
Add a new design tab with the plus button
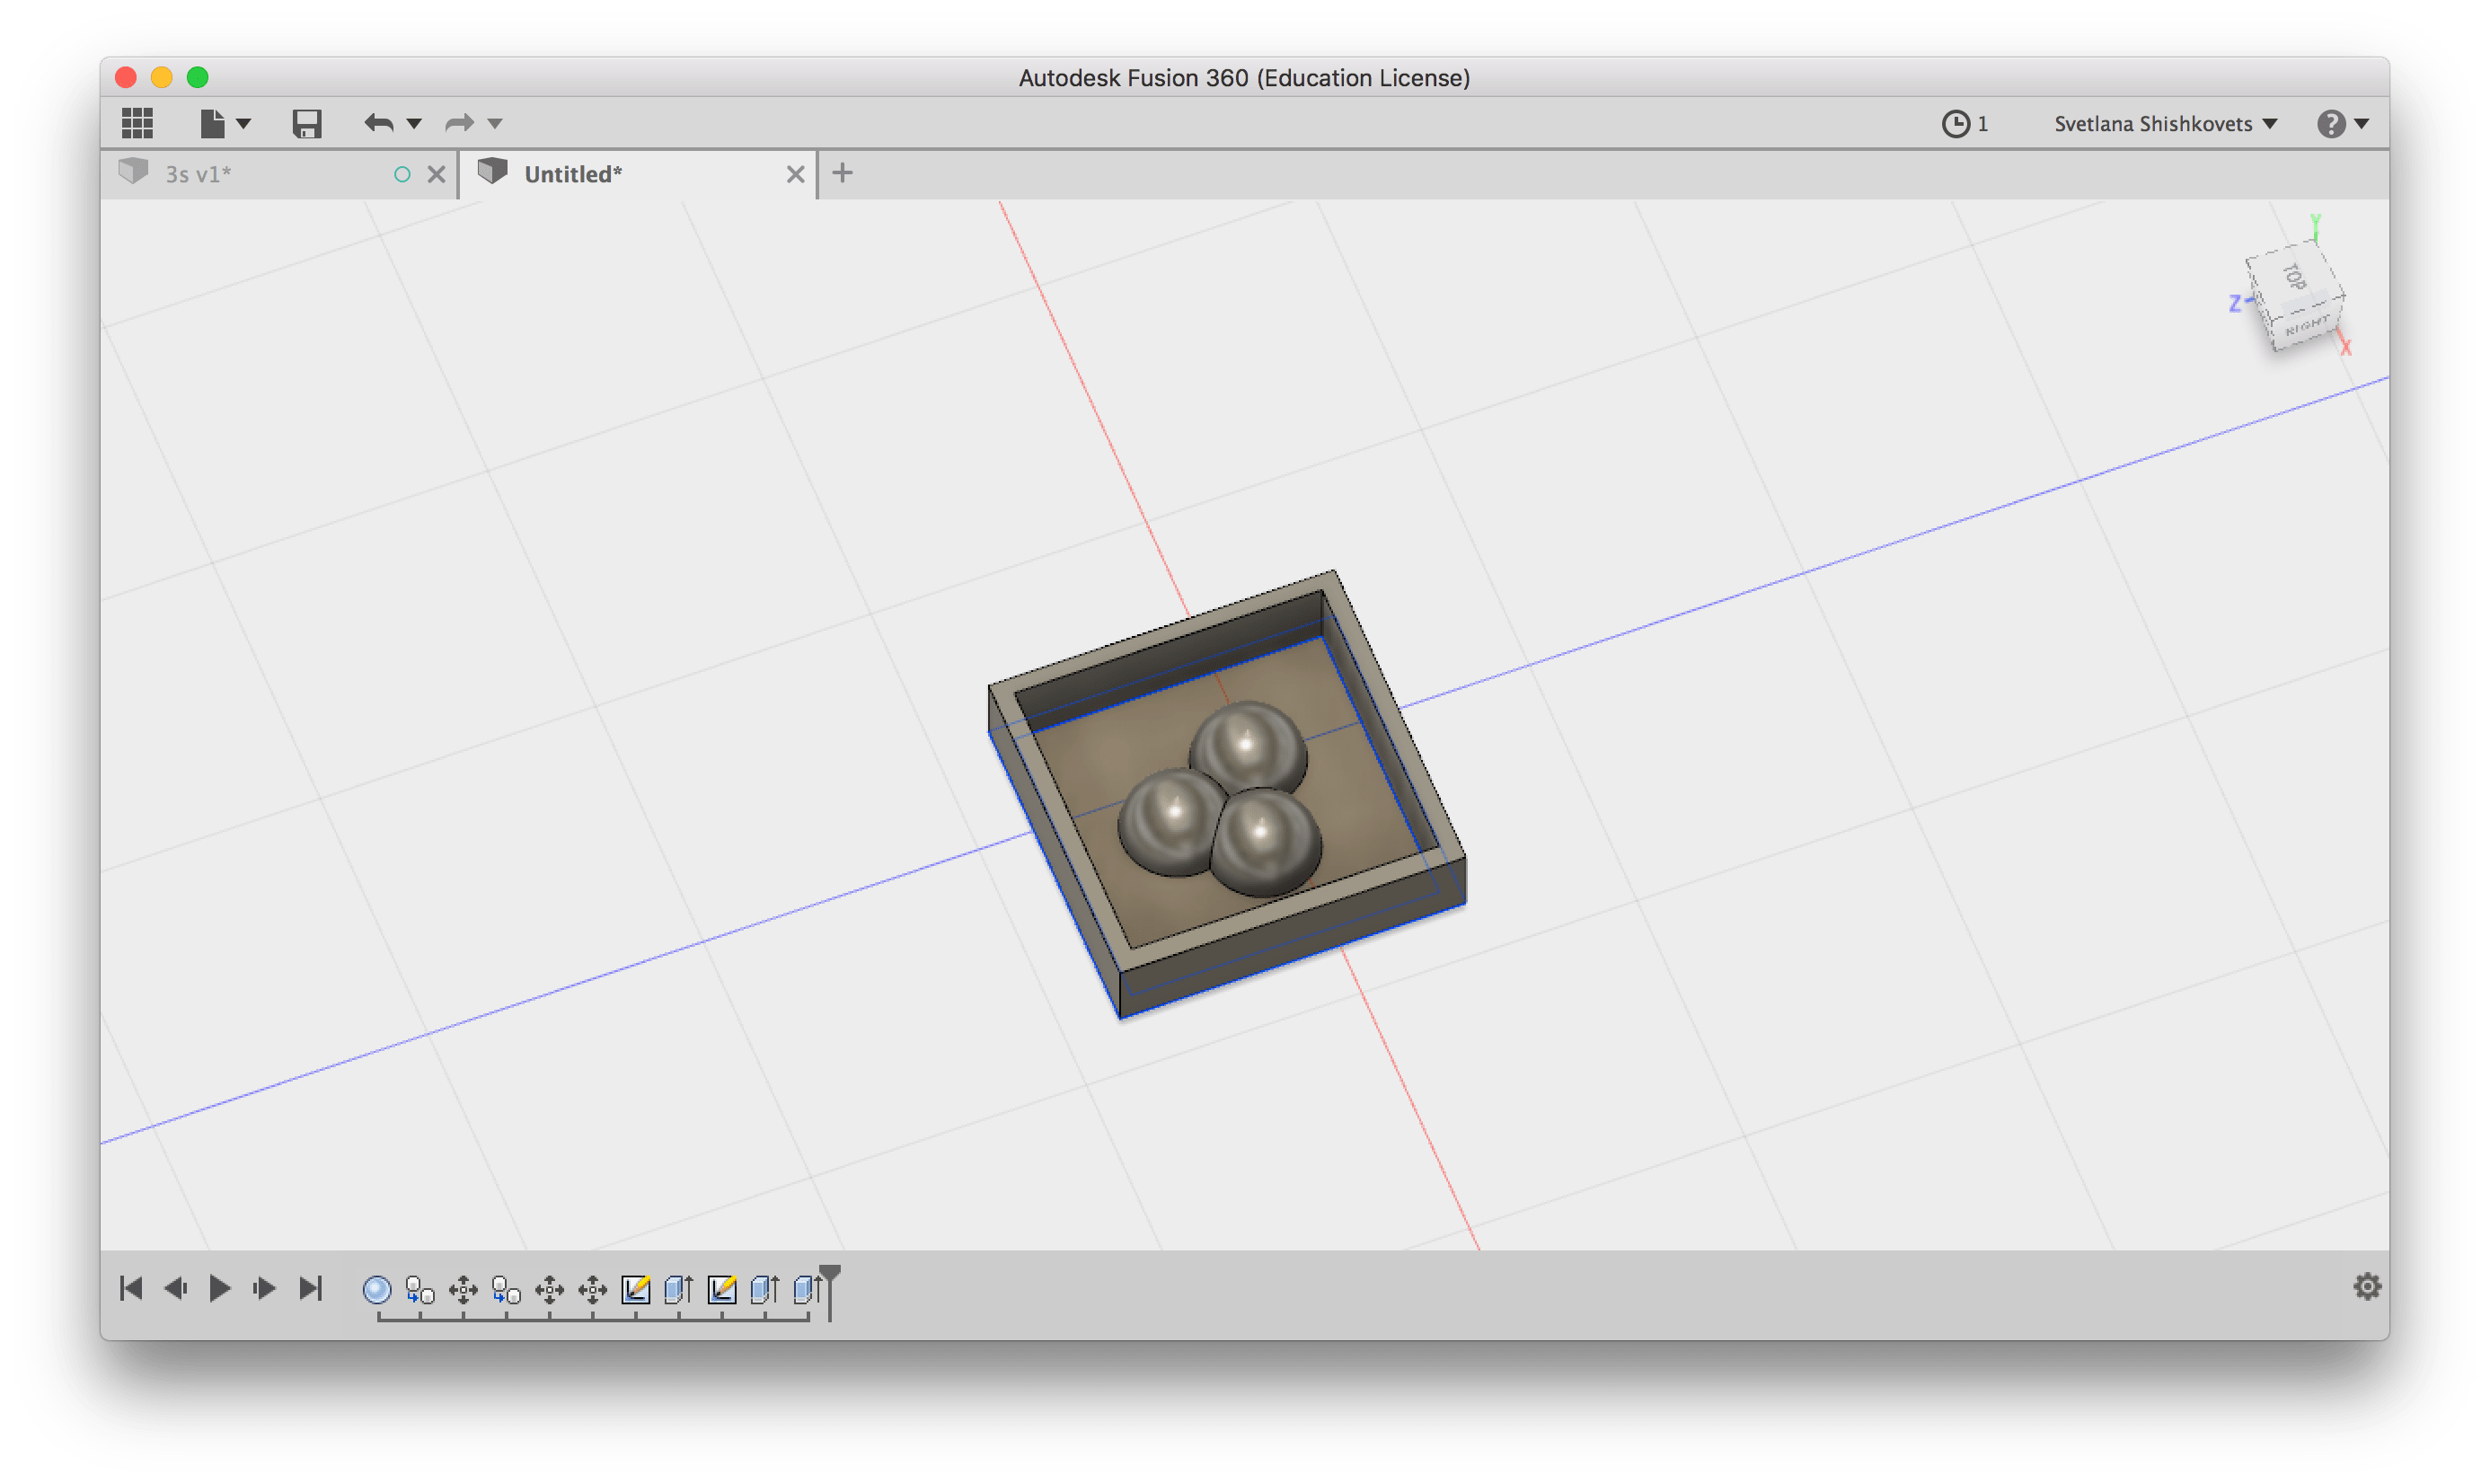click(x=843, y=173)
